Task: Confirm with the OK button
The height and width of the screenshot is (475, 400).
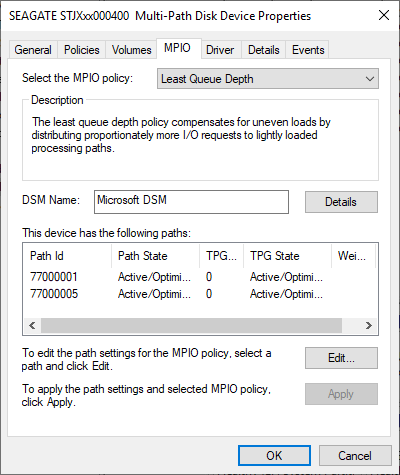Action: (274, 456)
